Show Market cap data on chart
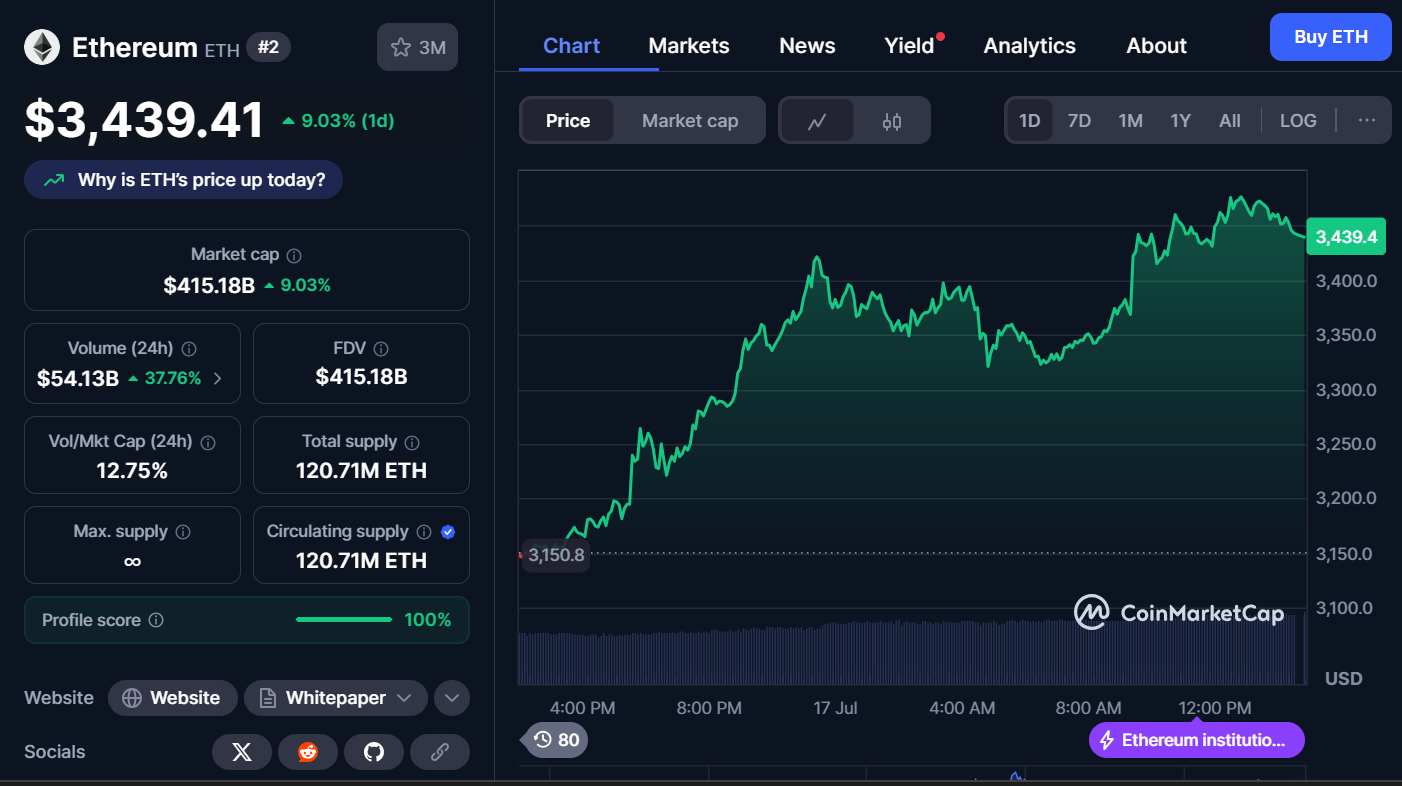Viewport: 1402px width, 786px height. [x=690, y=121]
